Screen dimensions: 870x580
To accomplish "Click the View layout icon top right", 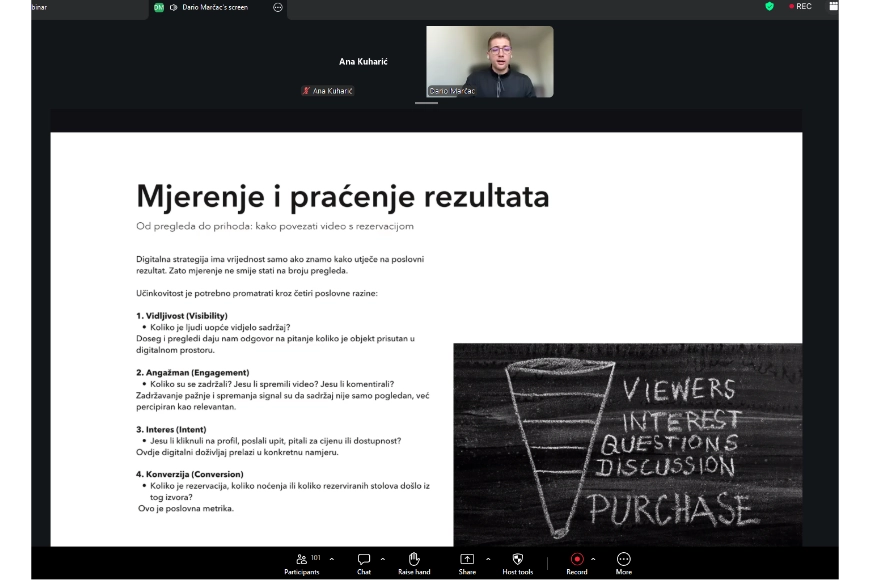I will point(833,7).
